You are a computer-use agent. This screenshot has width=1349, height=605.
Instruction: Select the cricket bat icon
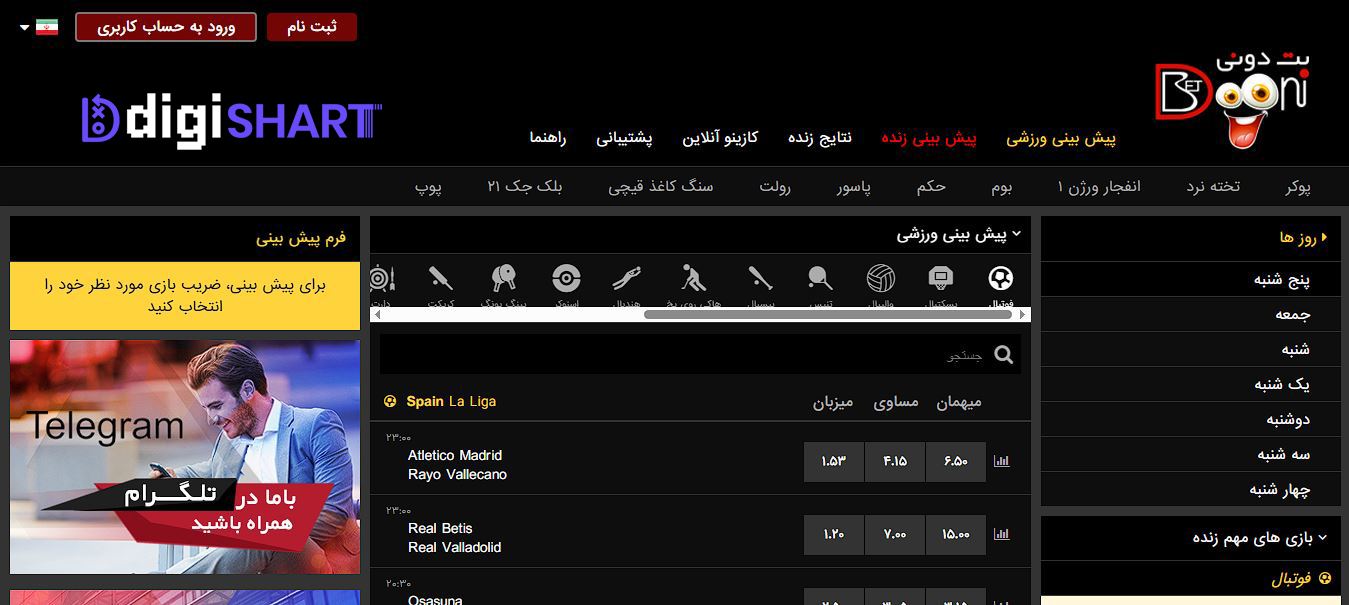(x=440, y=278)
